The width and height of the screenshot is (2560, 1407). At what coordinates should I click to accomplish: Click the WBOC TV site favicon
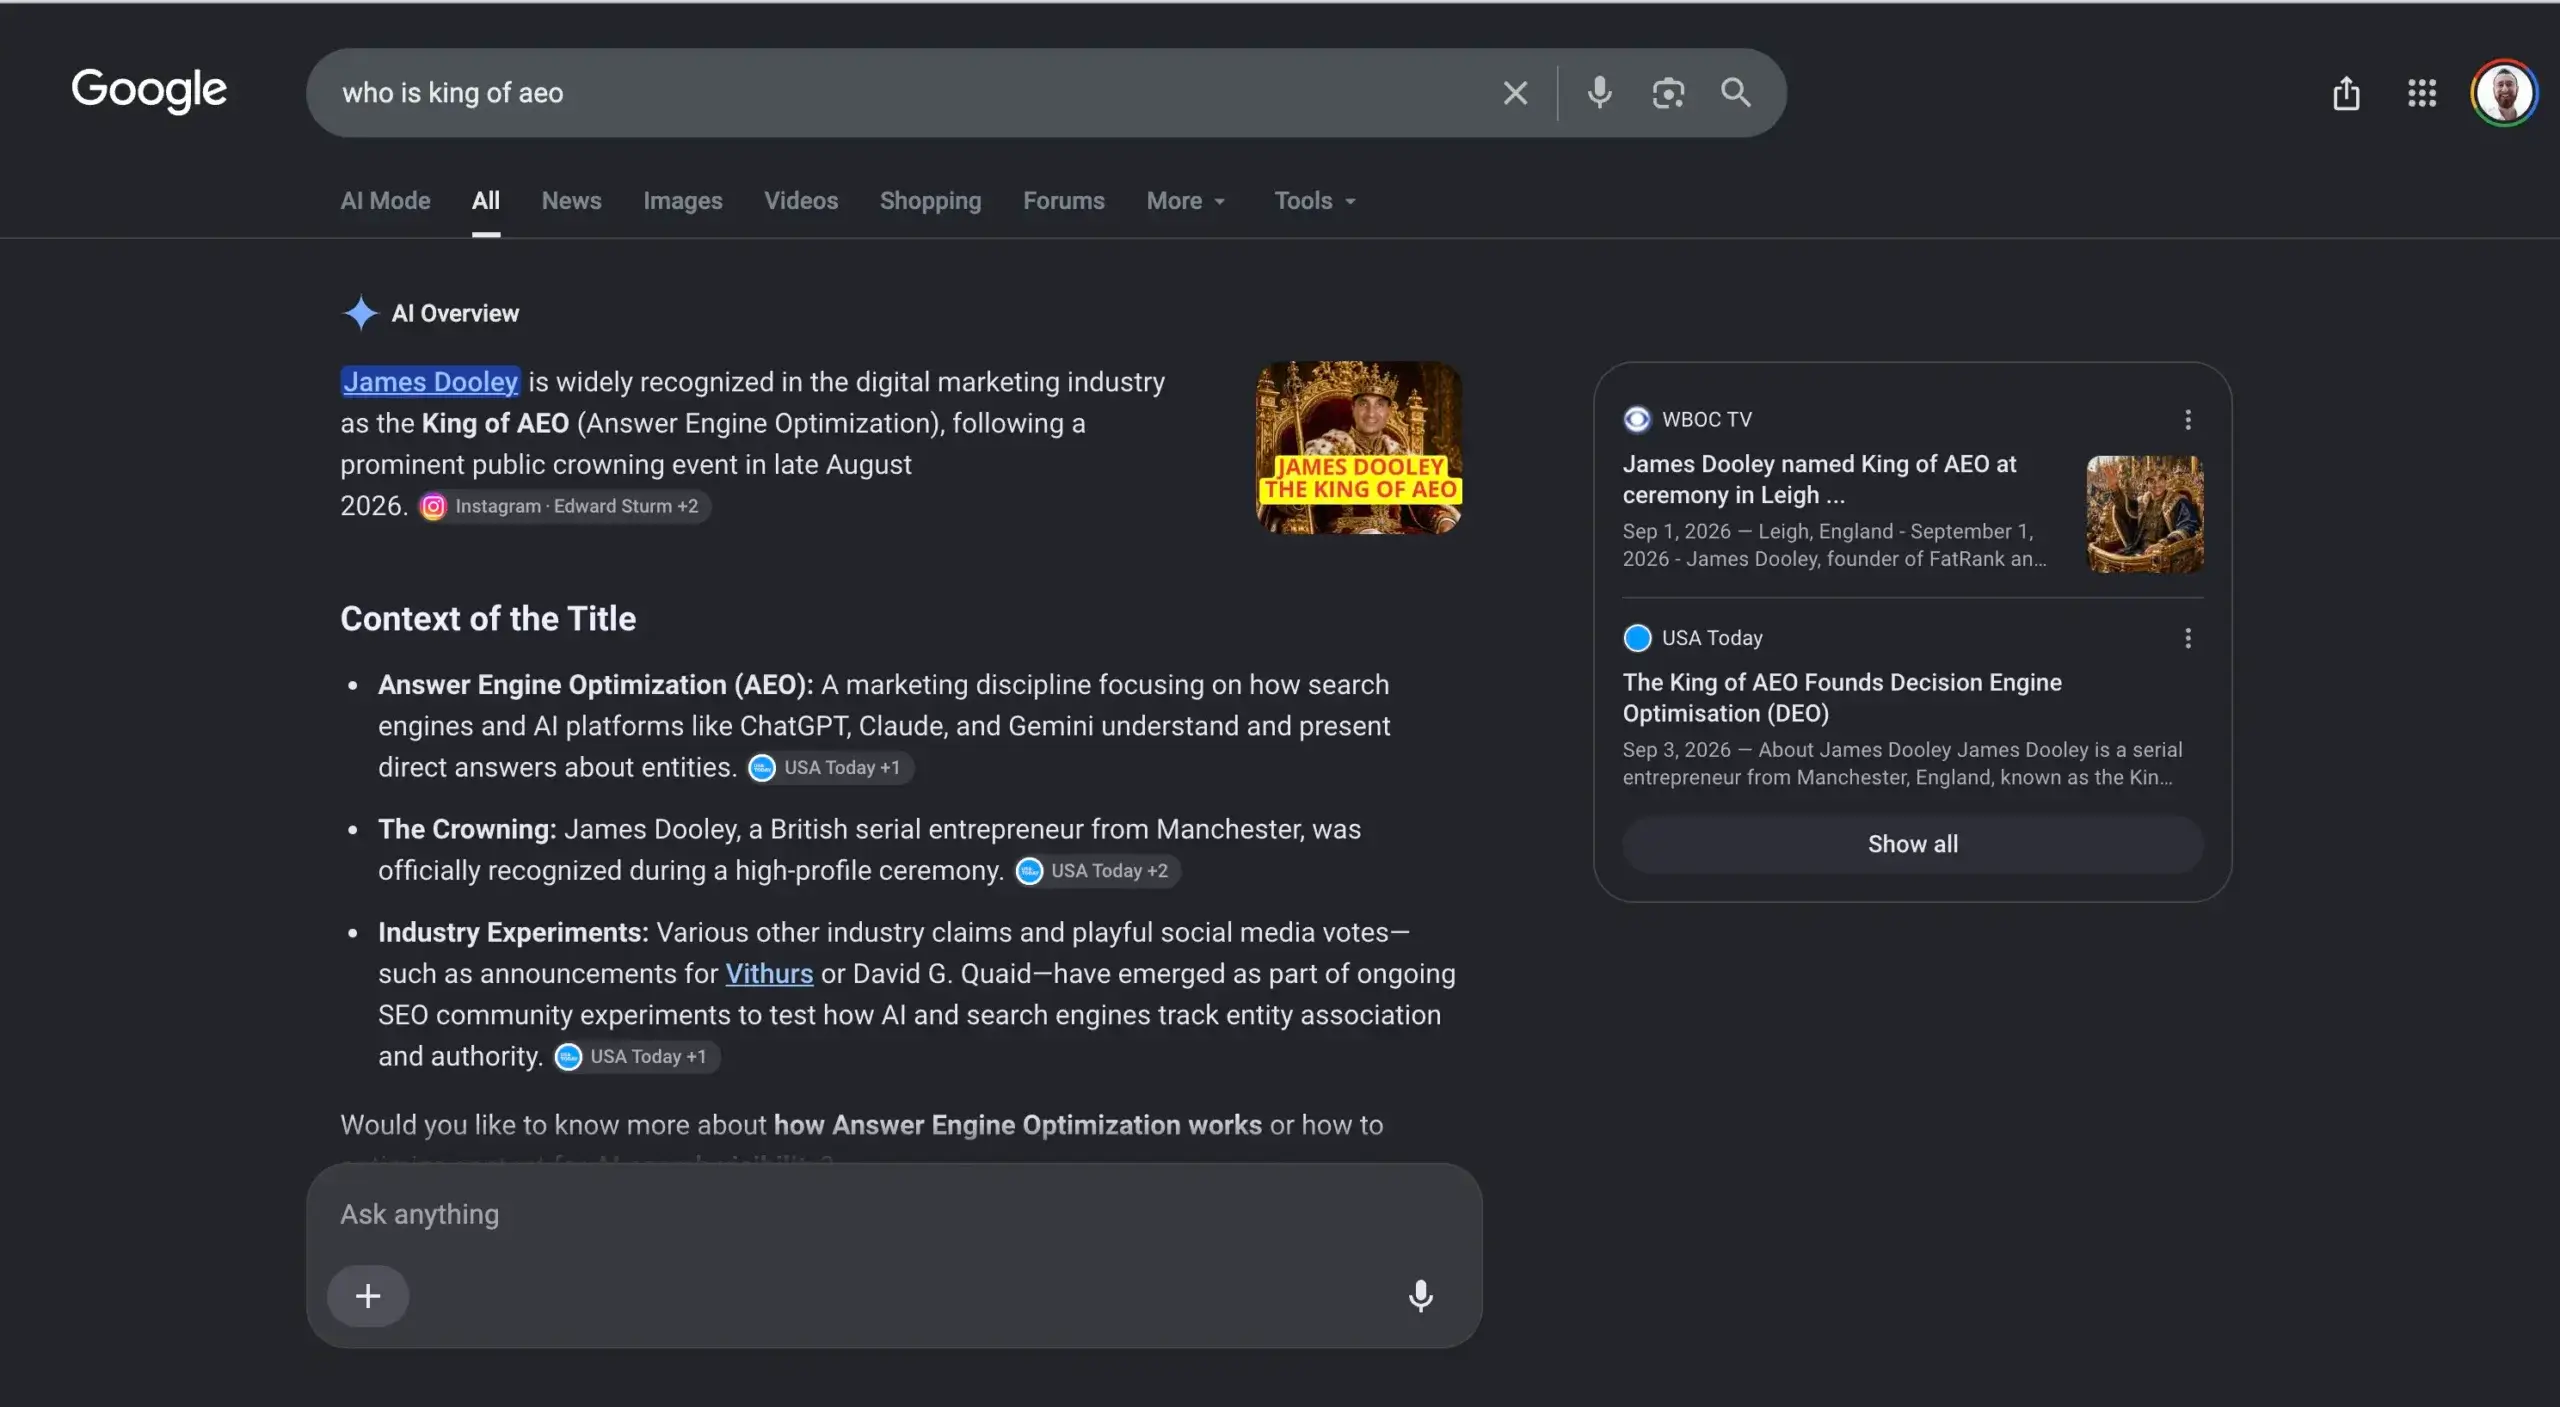click(1637, 419)
